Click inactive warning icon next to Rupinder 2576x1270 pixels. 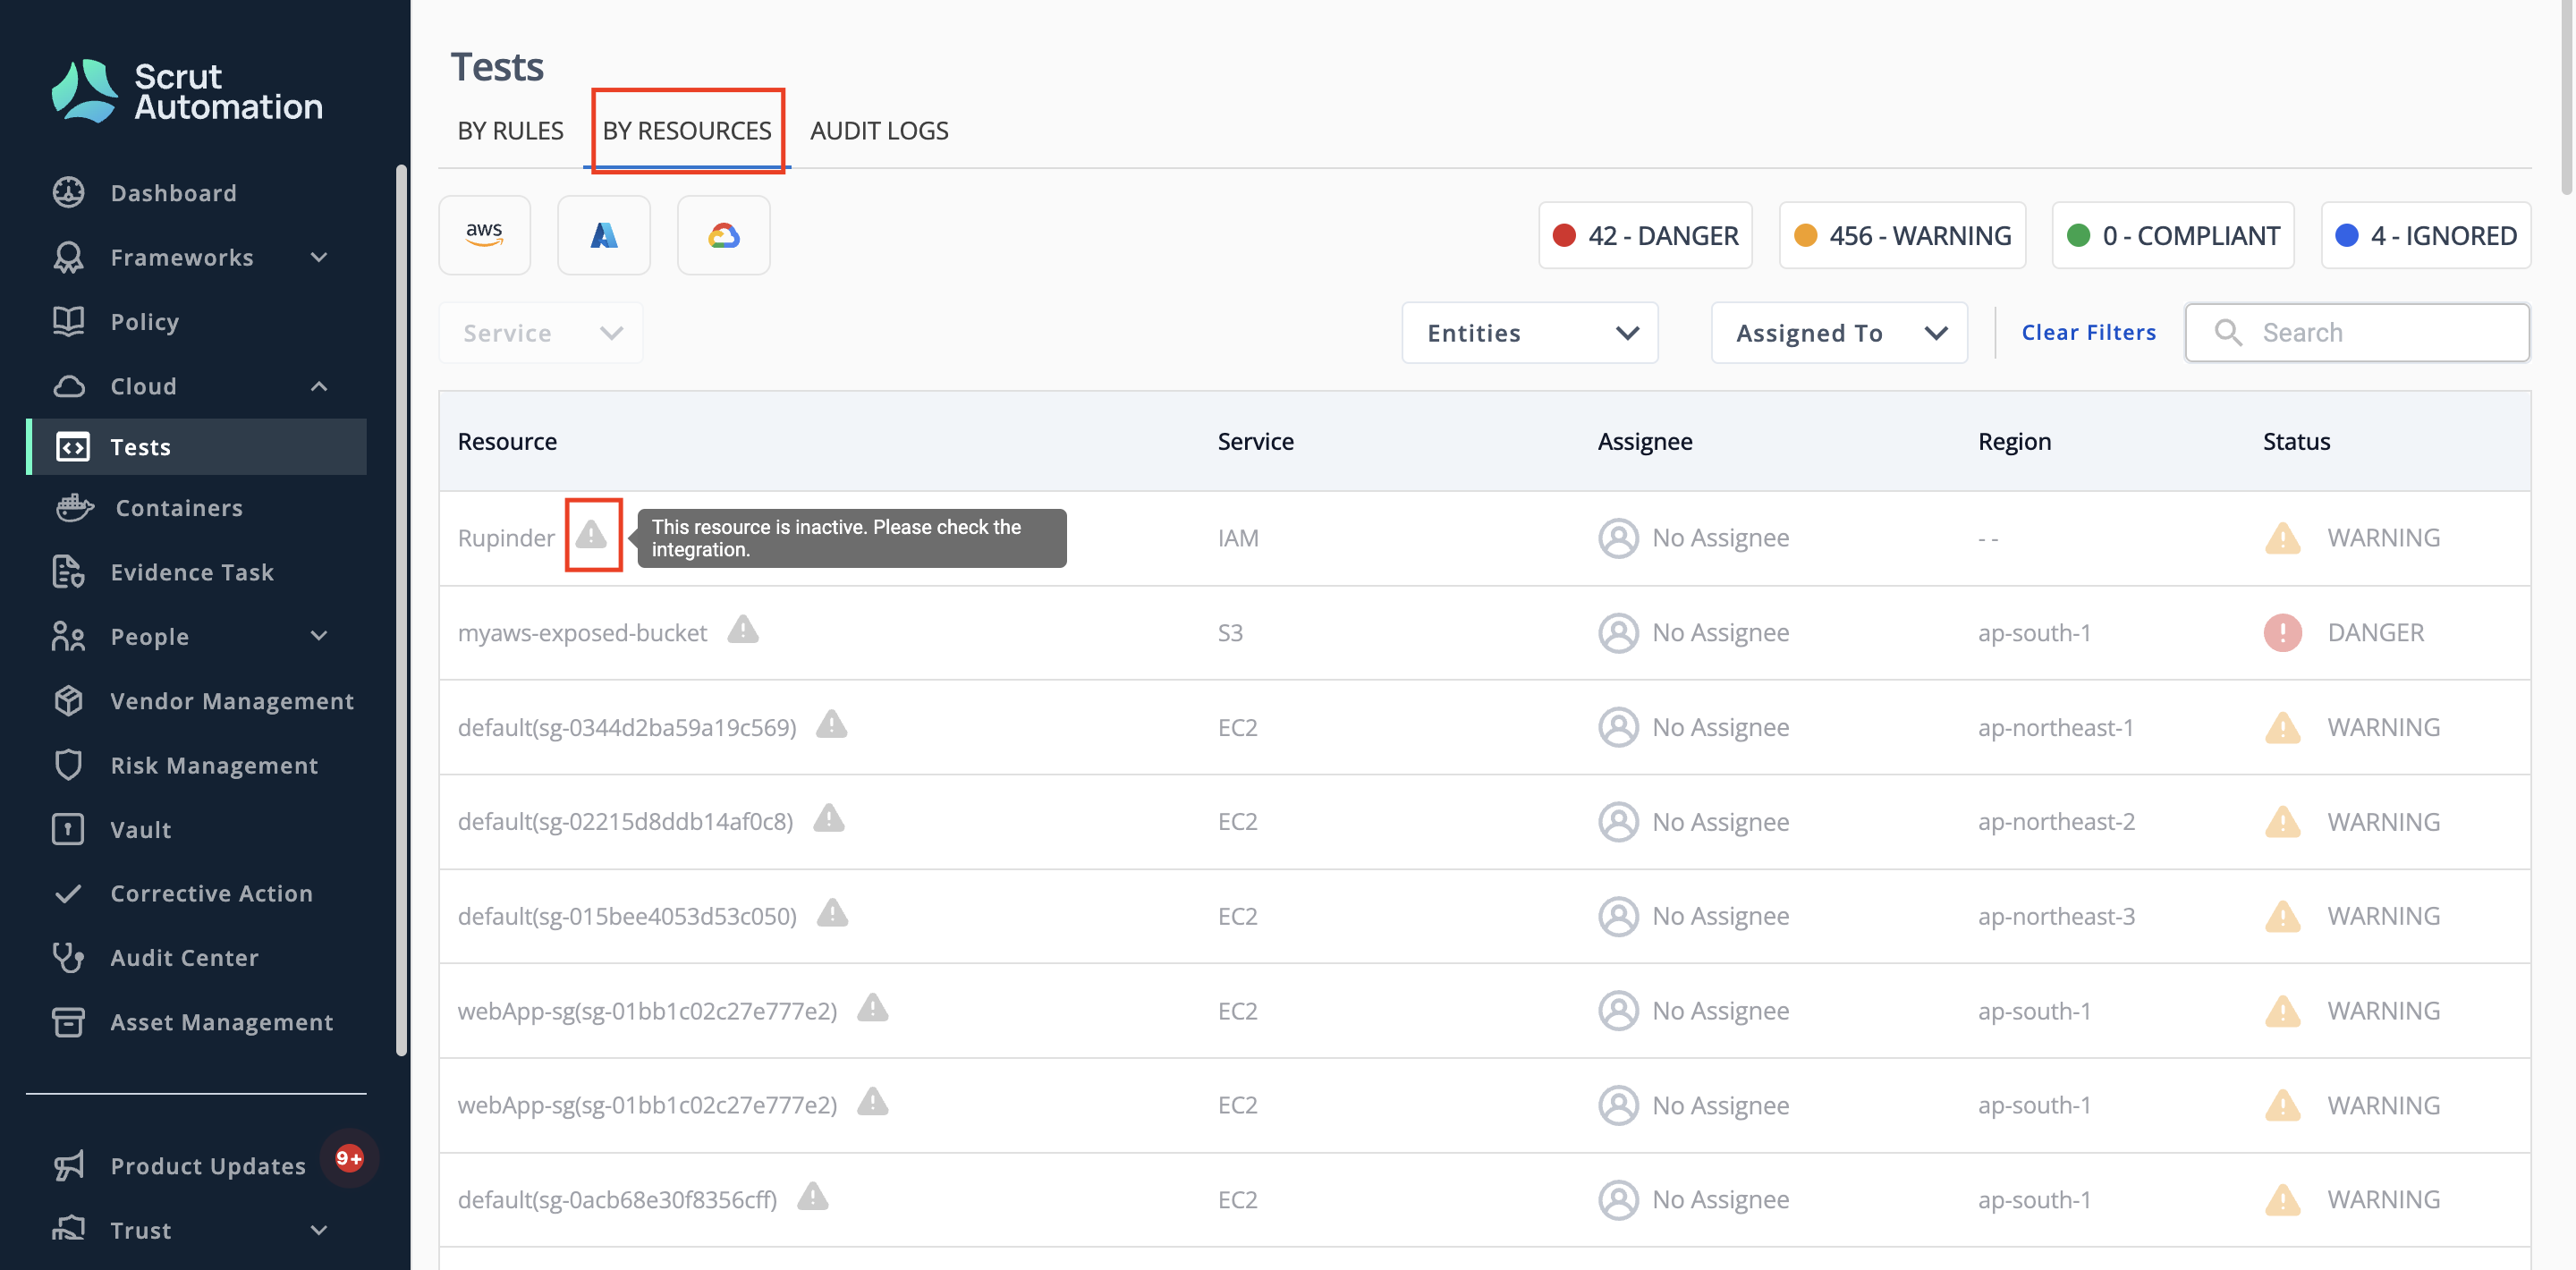591,535
